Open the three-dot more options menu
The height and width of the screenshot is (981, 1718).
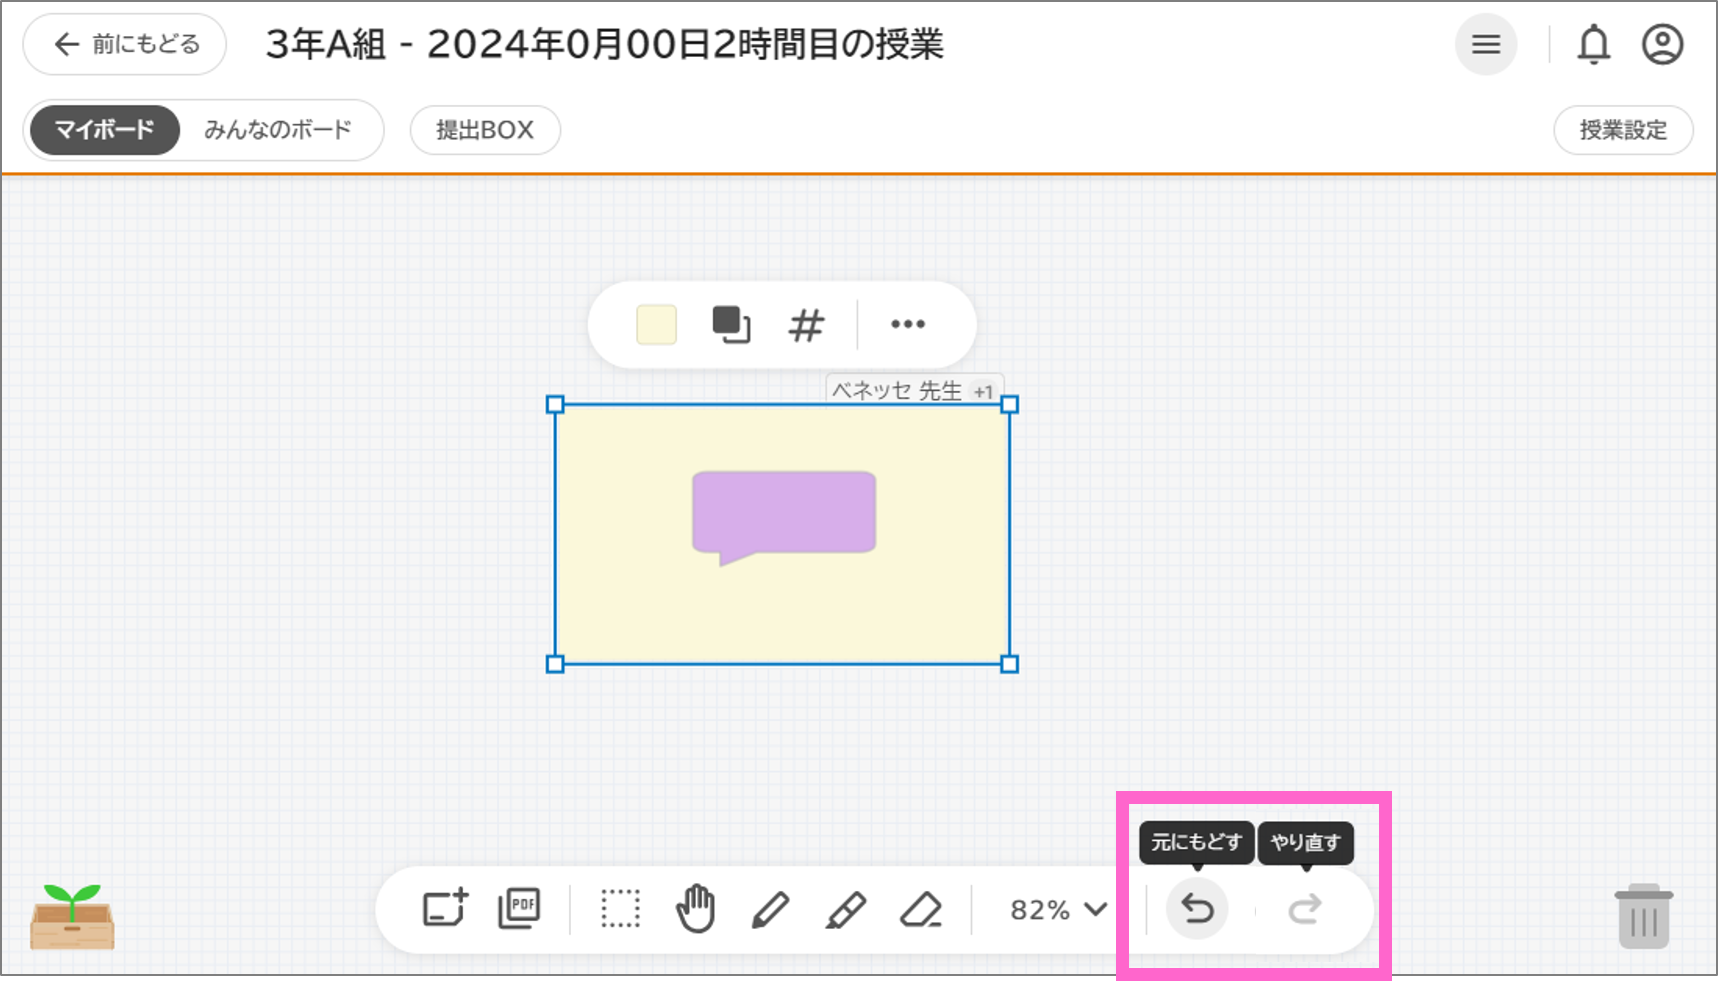coord(907,324)
